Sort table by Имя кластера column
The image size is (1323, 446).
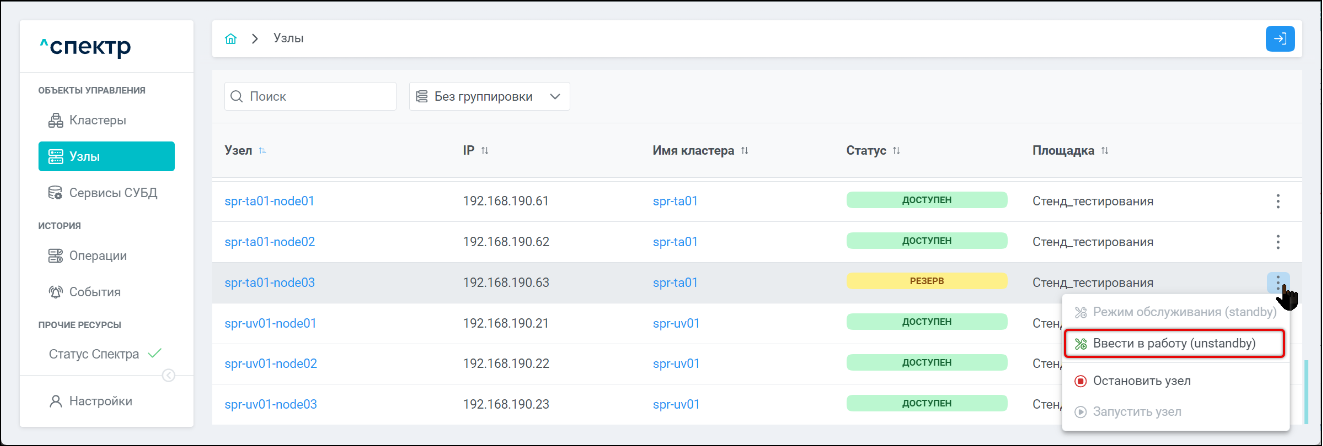tap(744, 151)
